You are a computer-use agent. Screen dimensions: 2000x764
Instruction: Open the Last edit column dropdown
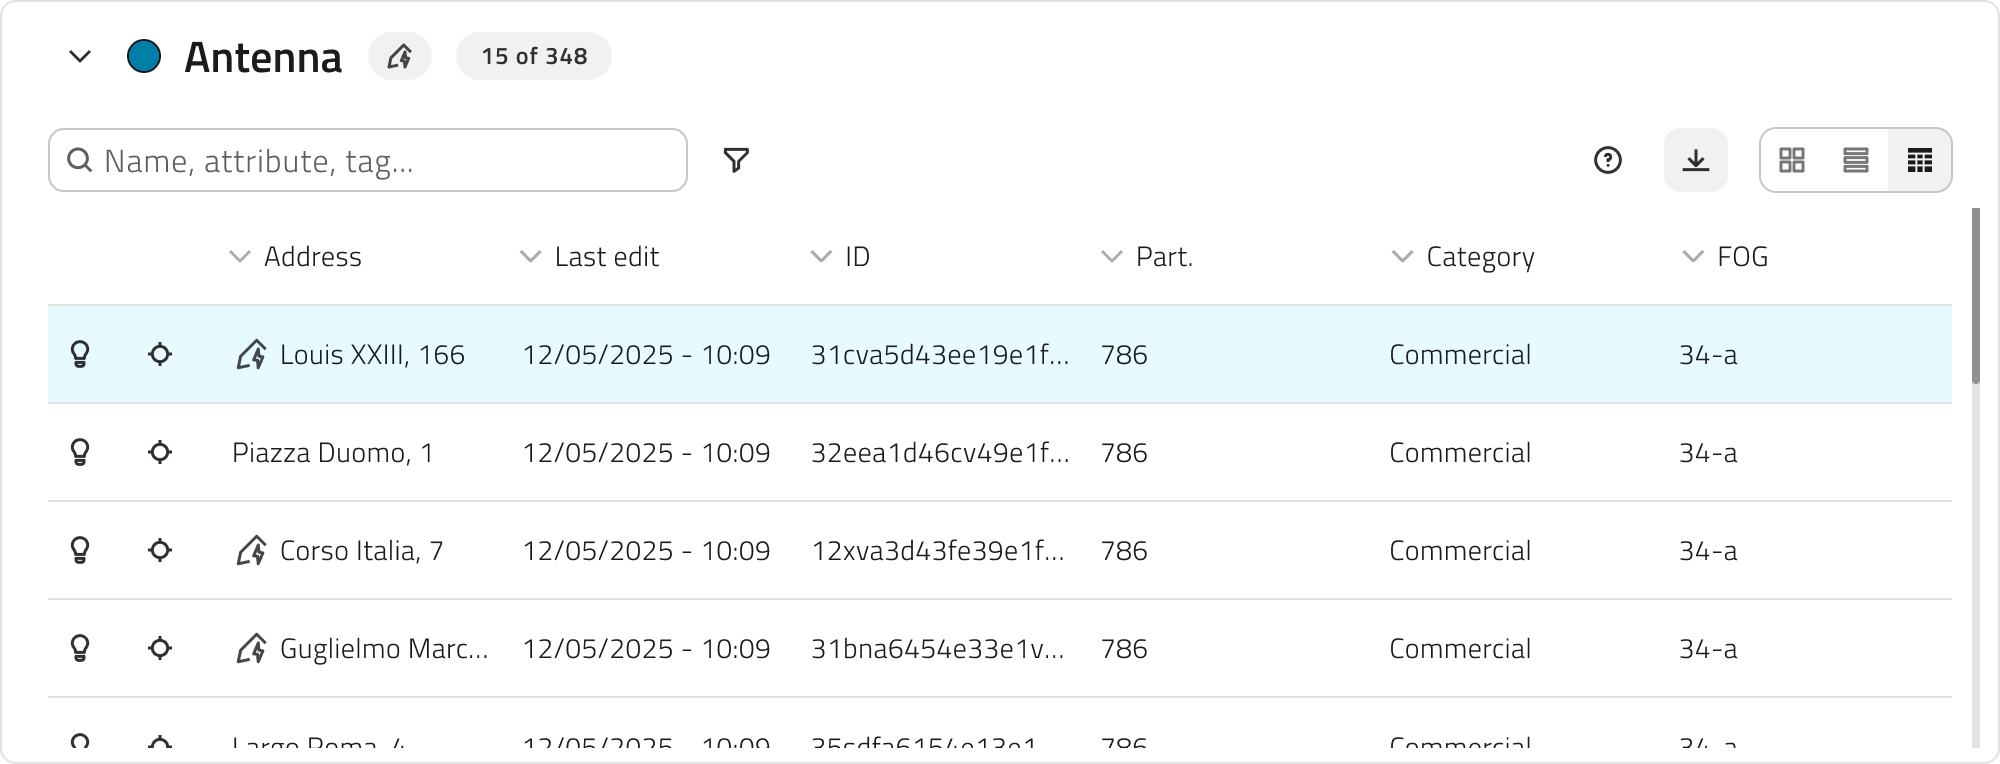(530, 257)
